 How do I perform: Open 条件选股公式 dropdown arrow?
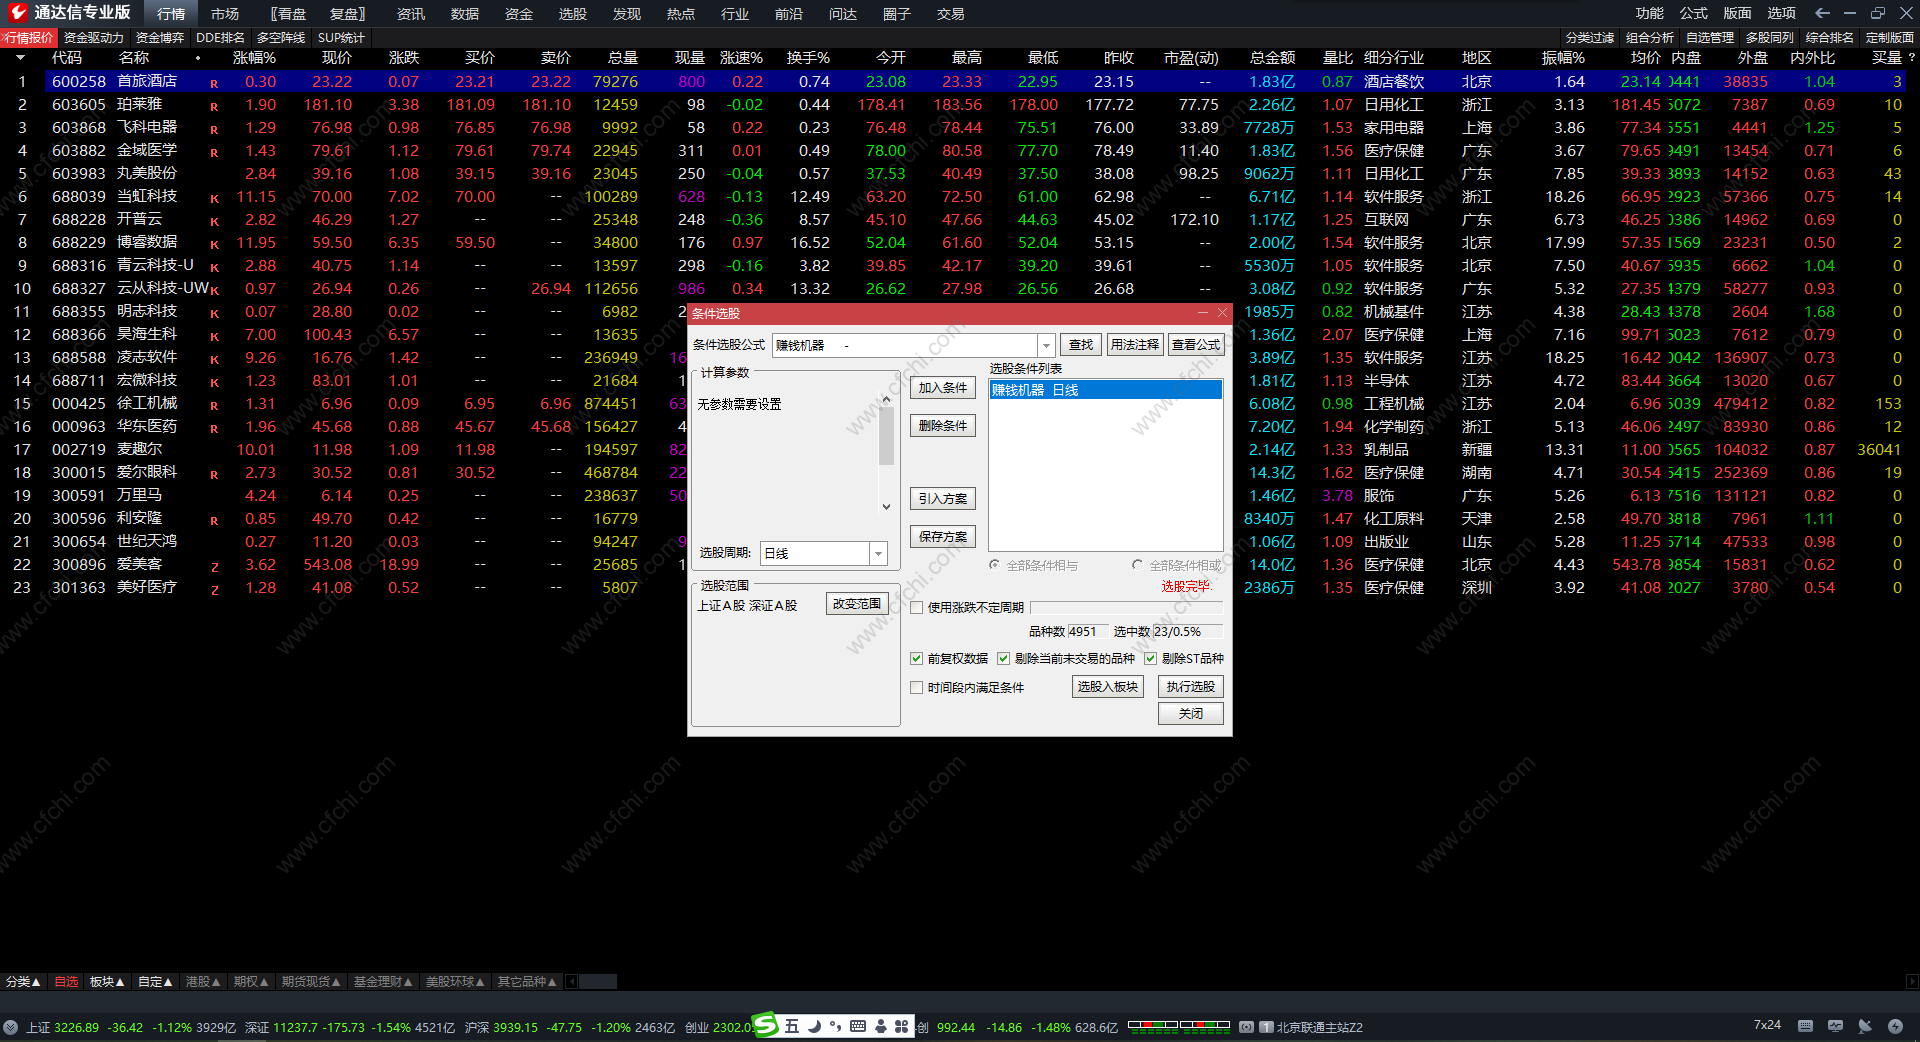(x=1046, y=345)
